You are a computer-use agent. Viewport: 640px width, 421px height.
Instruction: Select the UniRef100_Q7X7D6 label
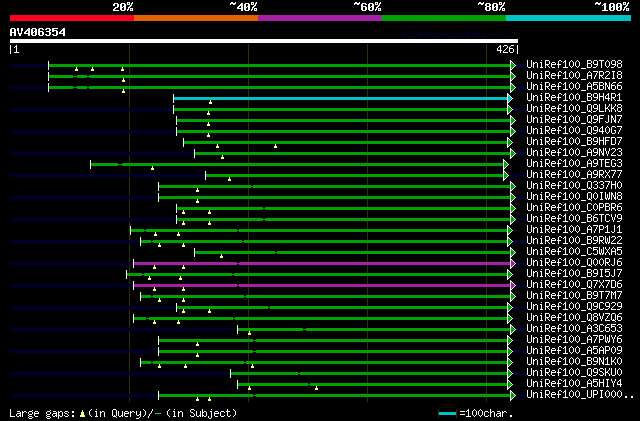point(574,285)
